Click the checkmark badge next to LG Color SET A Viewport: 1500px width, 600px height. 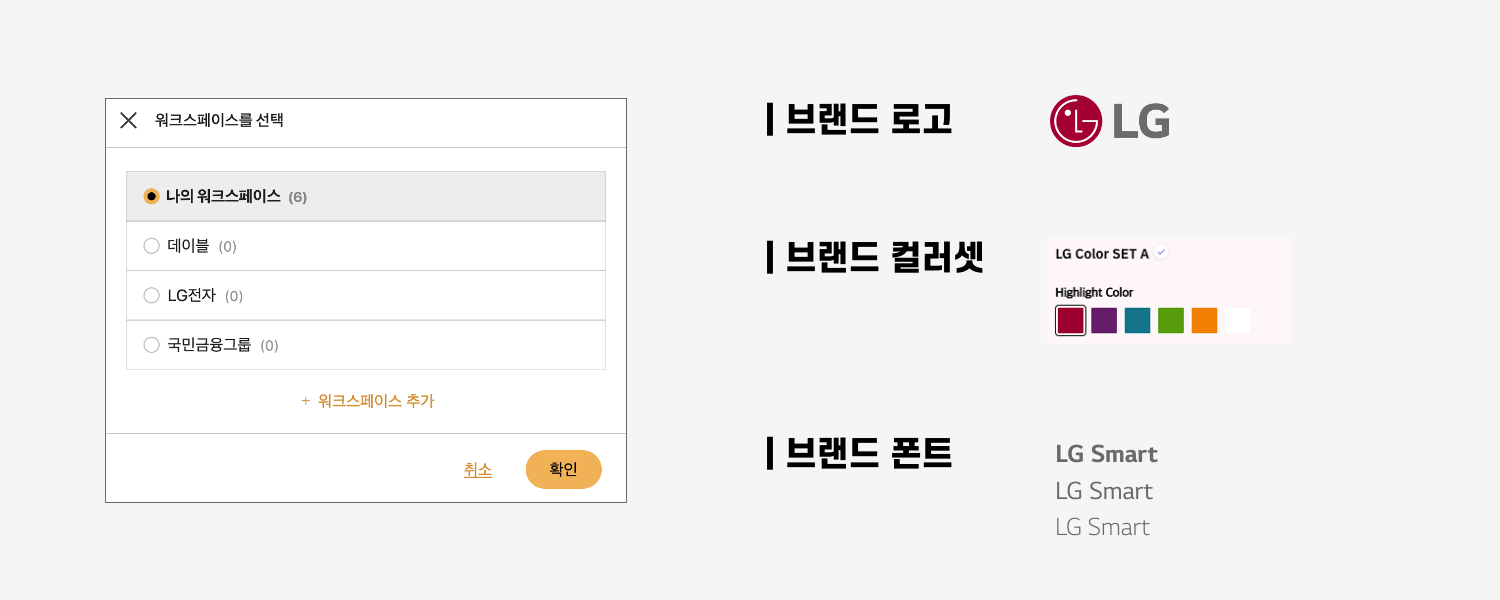point(1161,253)
